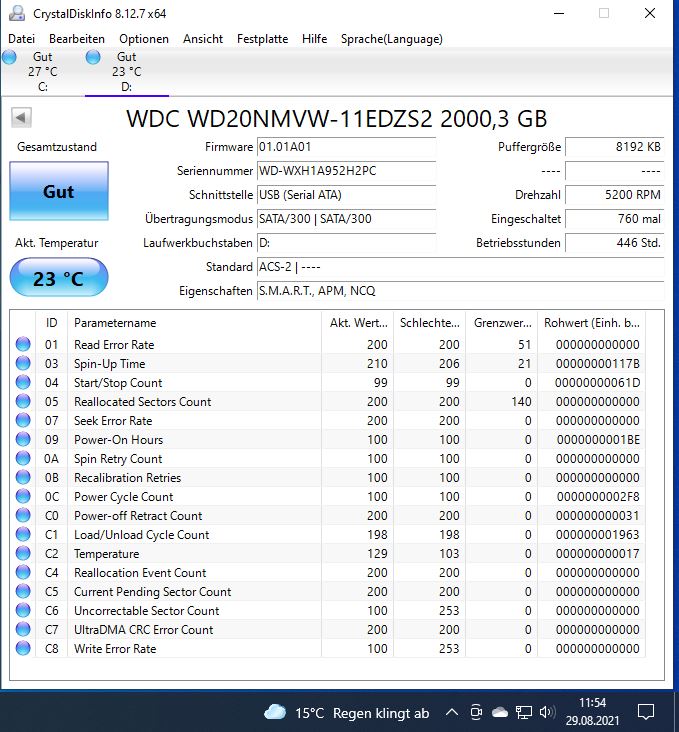The height and width of the screenshot is (732, 679).
Task: Click the Eigenschaften field S.M.A.R.T., APM, NCQ
Action: pos(460,291)
